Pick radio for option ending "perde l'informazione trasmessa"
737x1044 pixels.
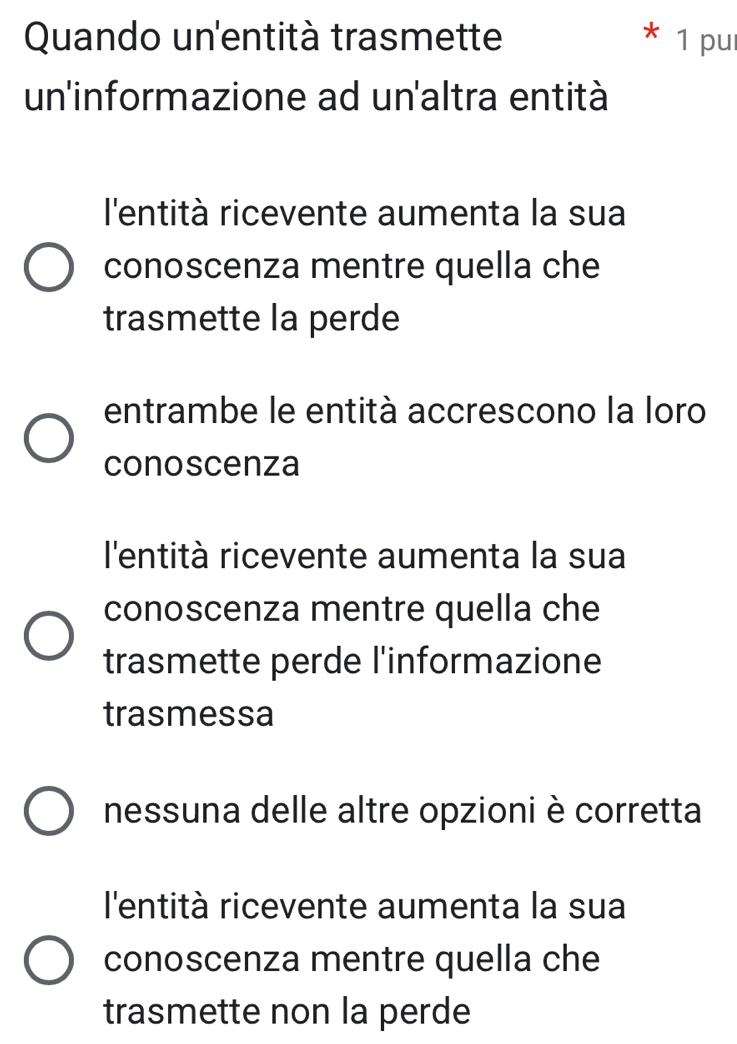click(x=48, y=637)
